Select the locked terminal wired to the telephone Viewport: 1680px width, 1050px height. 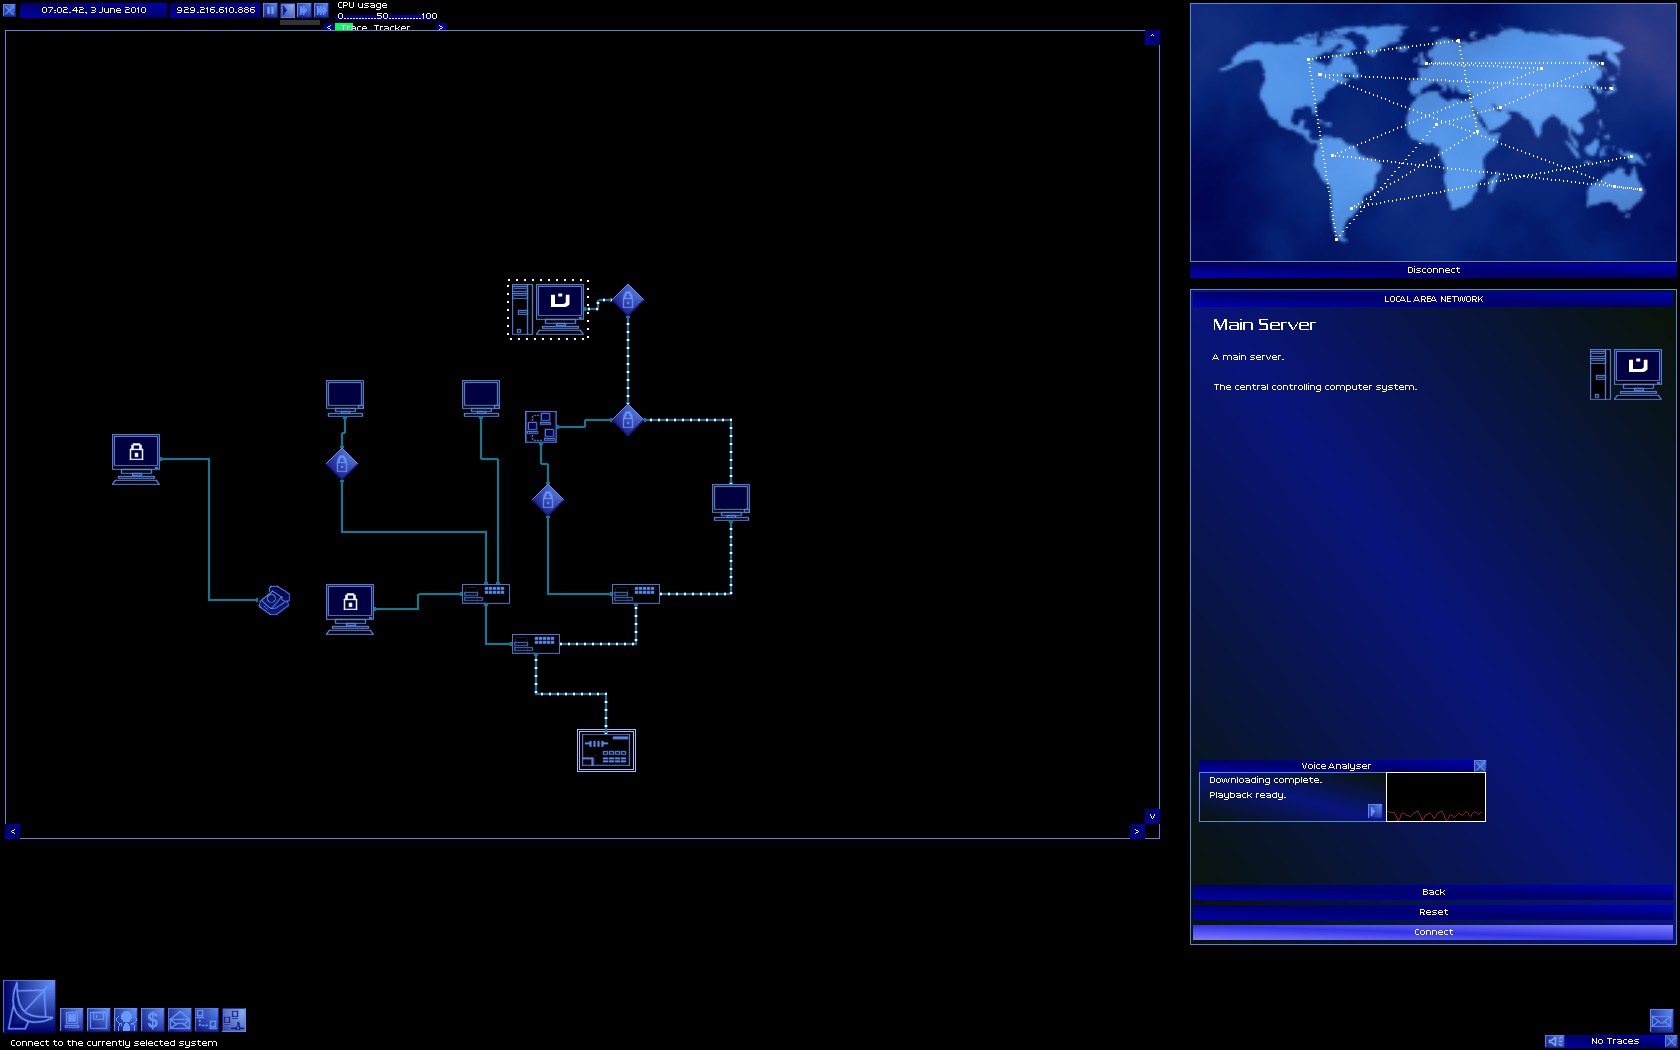coord(136,460)
